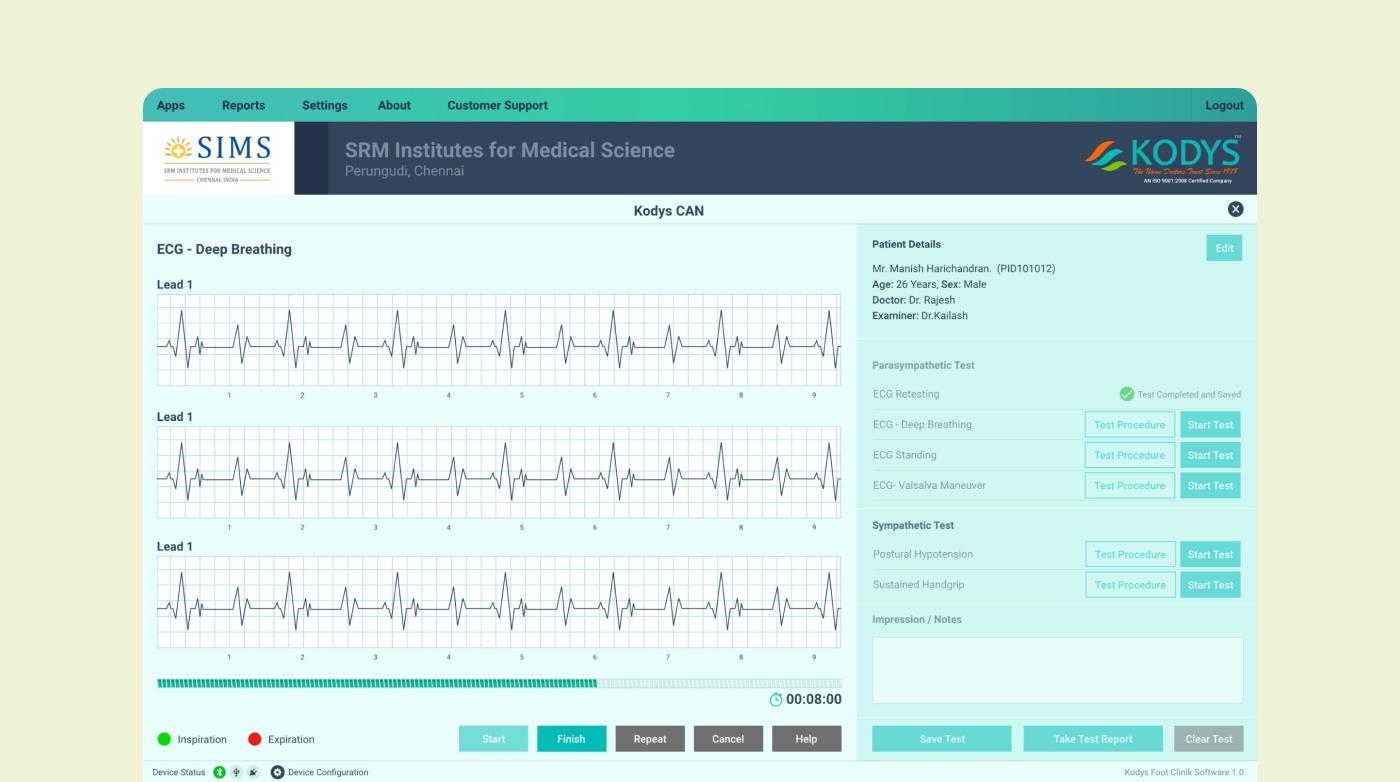The height and width of the screenshot is (782, 1400).
Task: Click the USB device status icon
Action: 236,772
